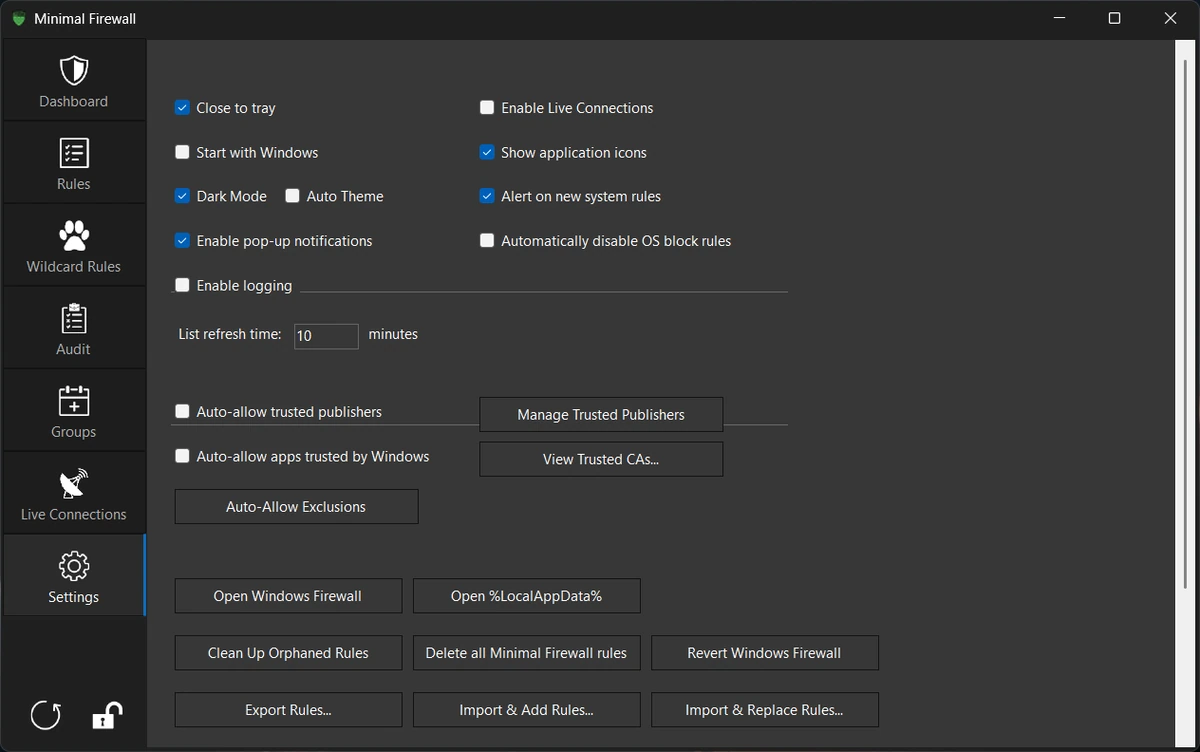Click Open %LocalAppData% button
Screen dimensions: 1200x752
click(x=526, y=596)
